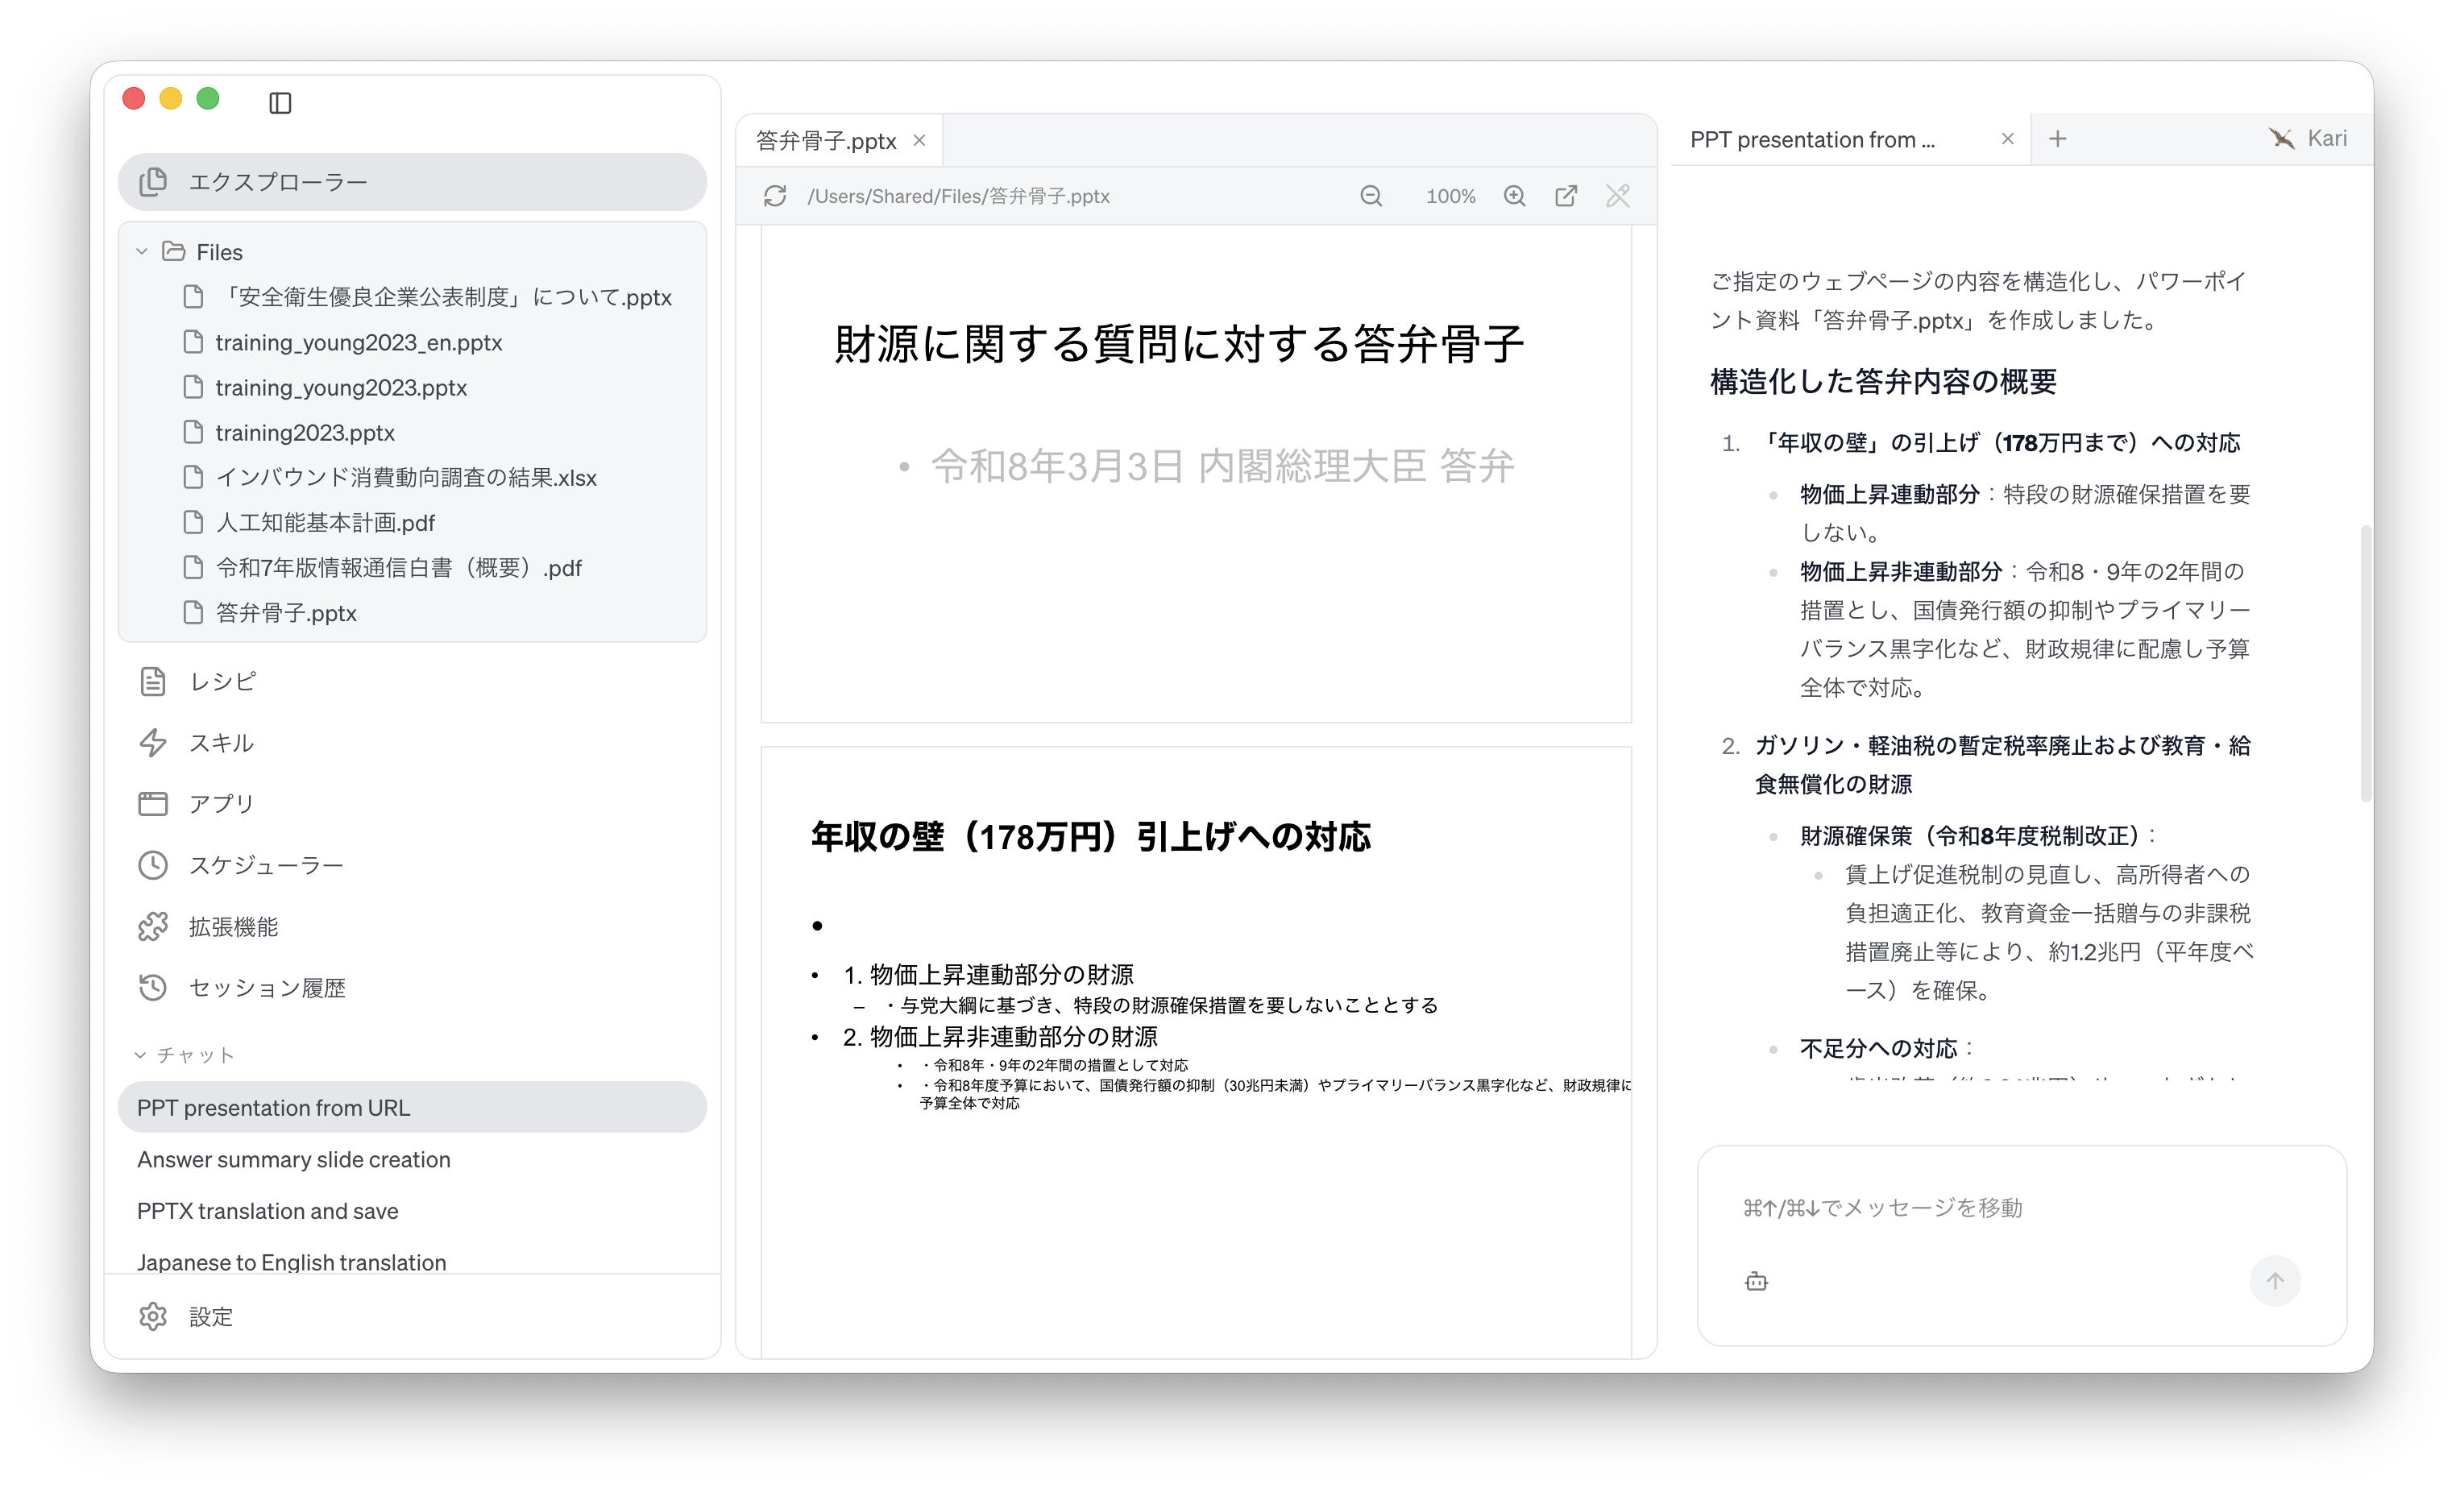Image resolution: width=2464 pixels, height=1492 pixels.
Task: Collapse the チャット section
Action: (140, 1055)
